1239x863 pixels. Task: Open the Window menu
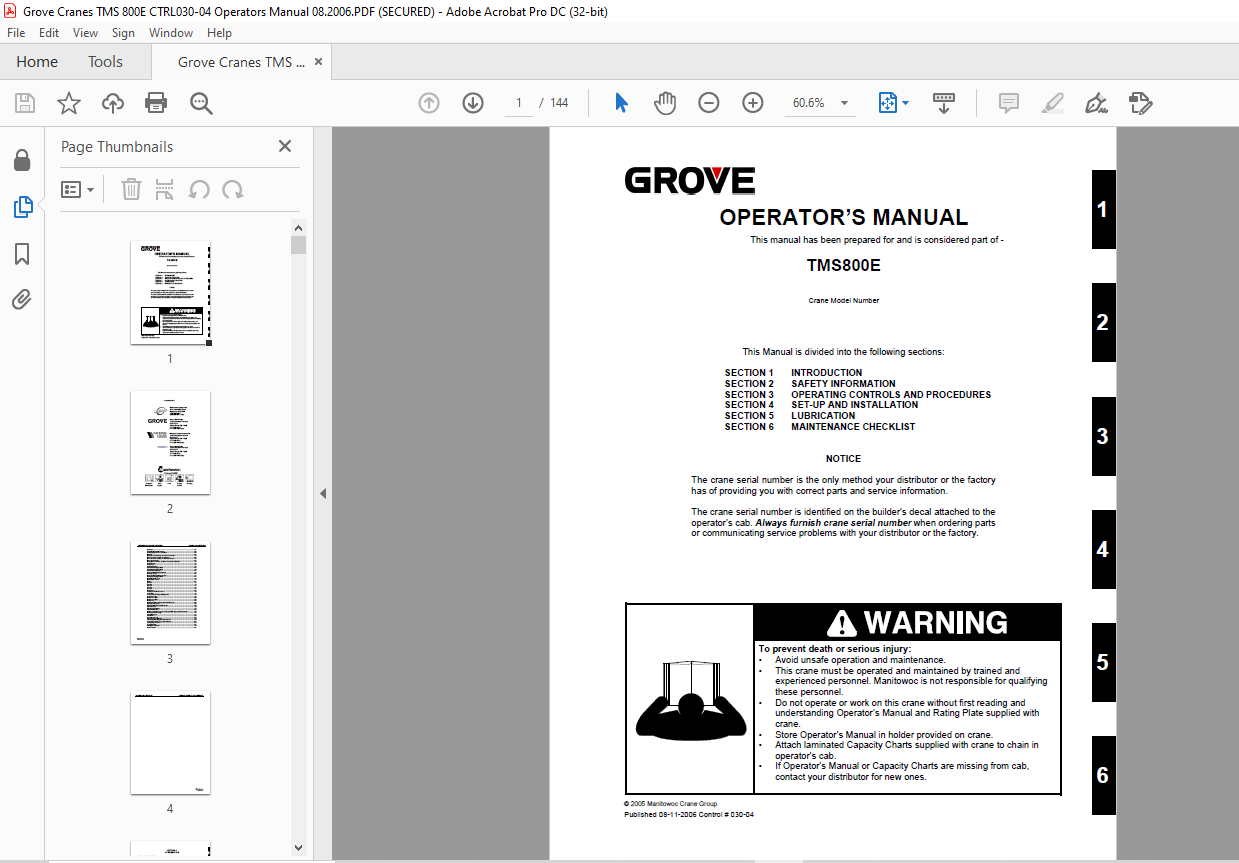[171, 33]
